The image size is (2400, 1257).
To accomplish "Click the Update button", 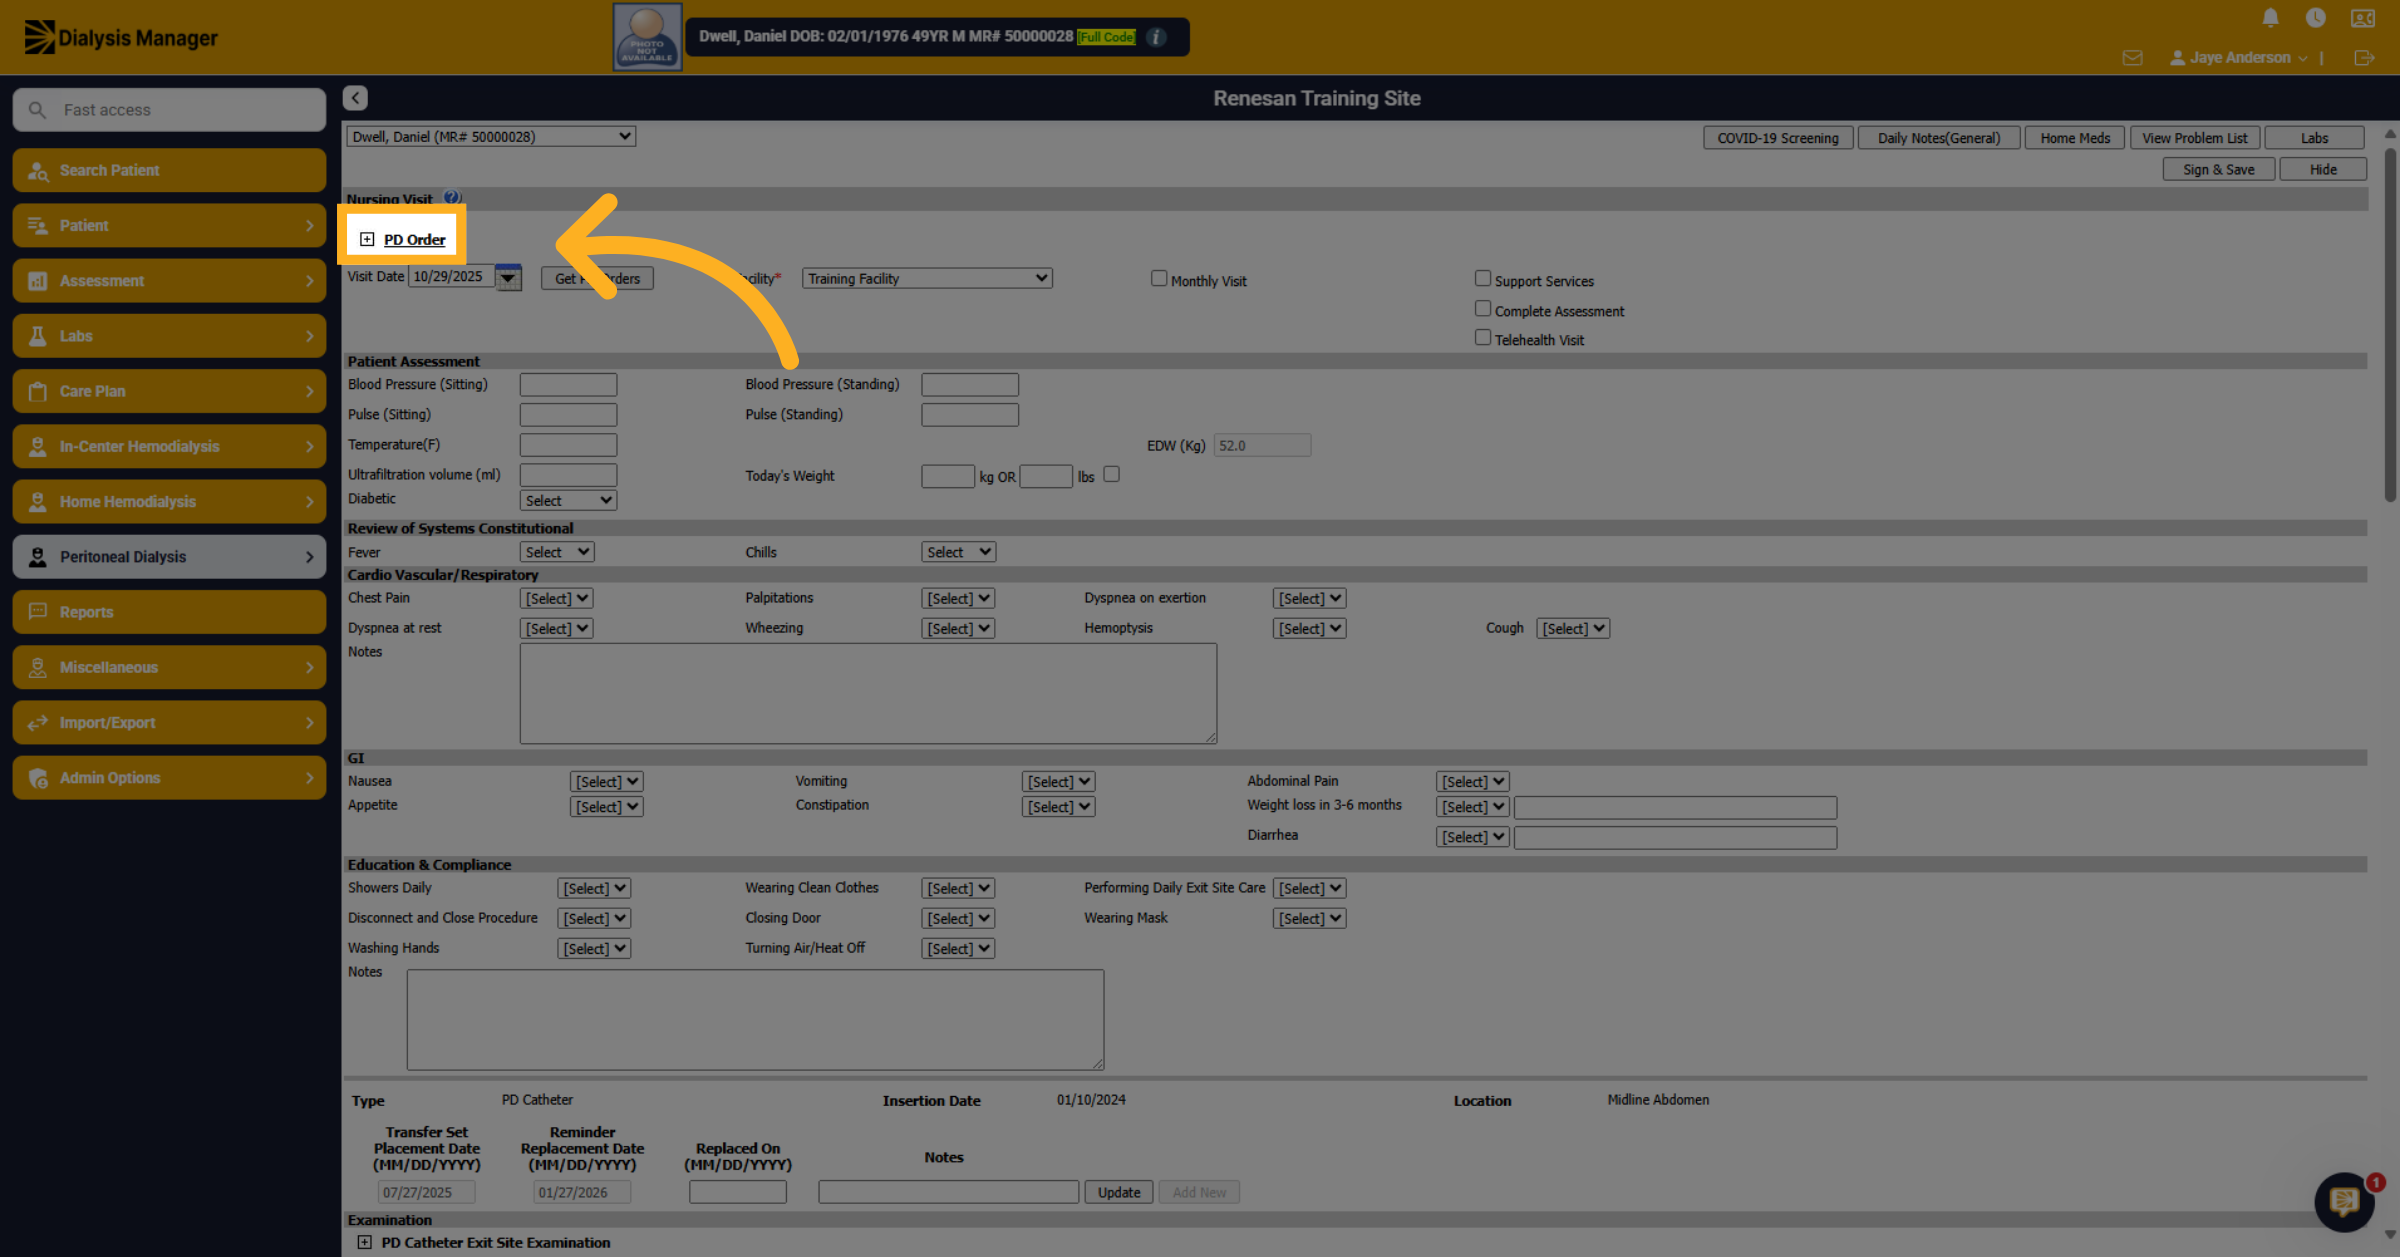I will (x=1119, y=1192).
